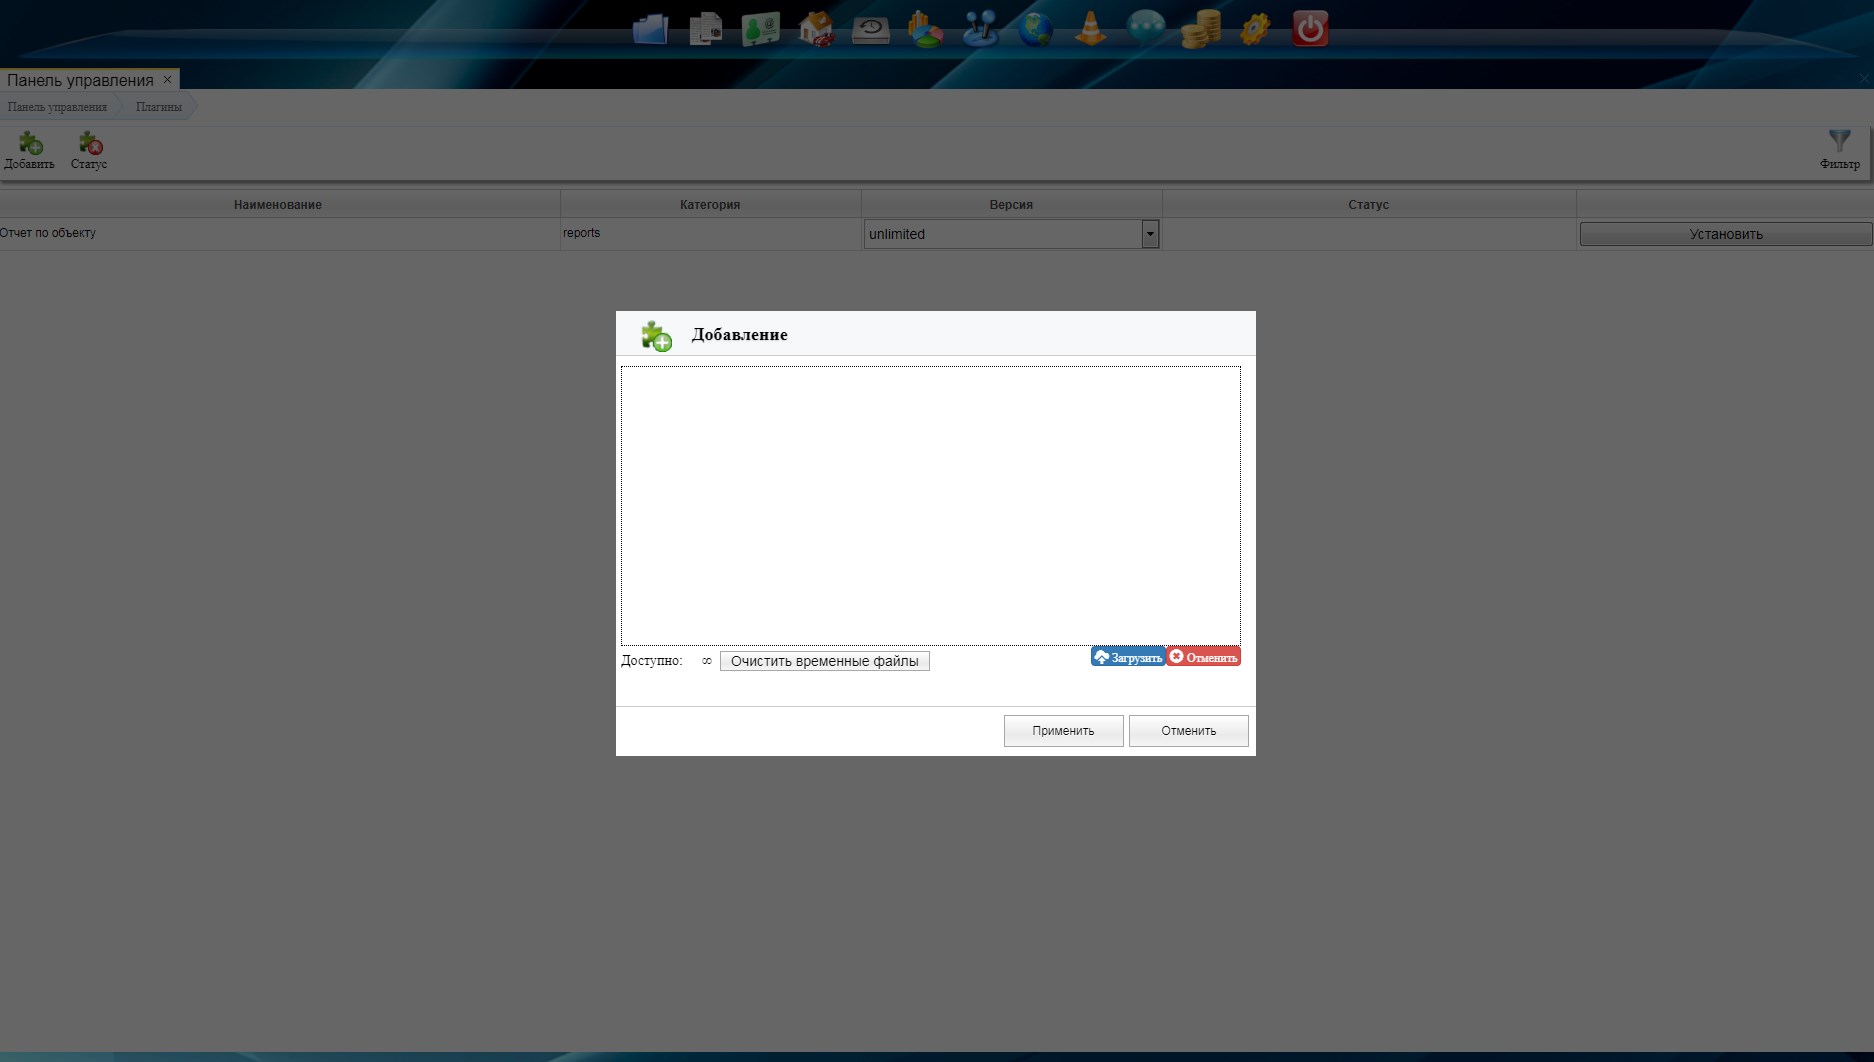
Task: Select the Панель управления tab
Action: [80, 80]
